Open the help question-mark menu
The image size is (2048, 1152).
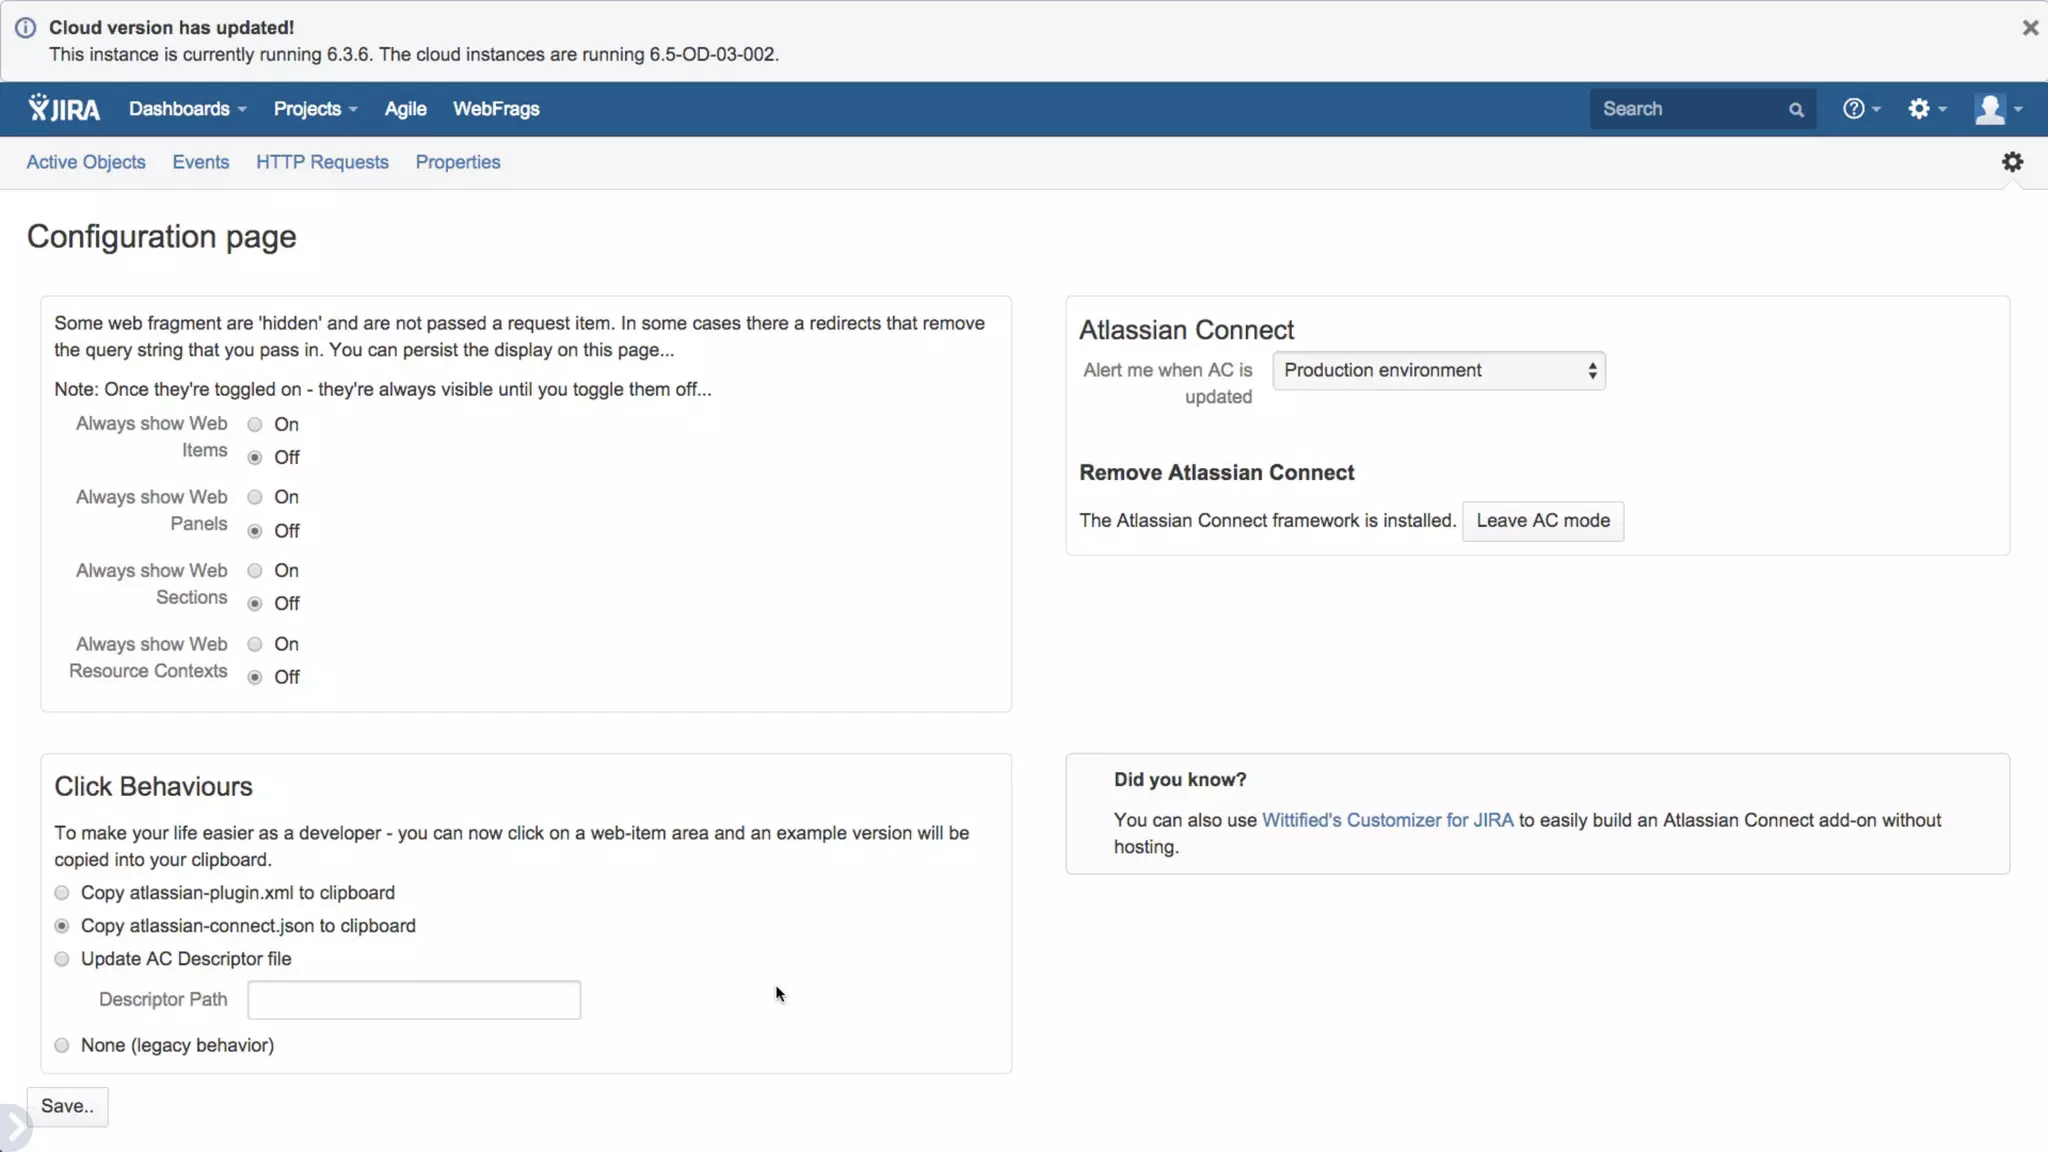(1860, 109)
